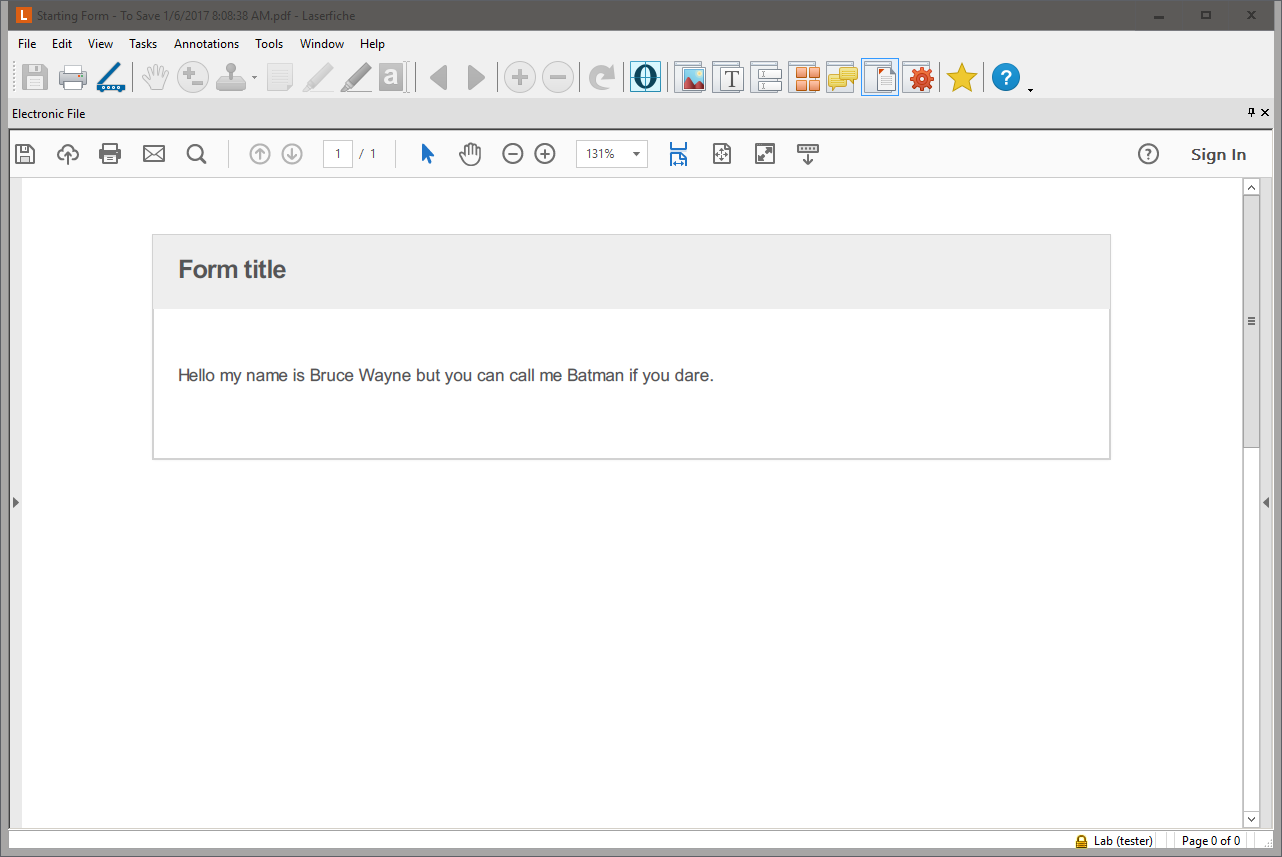This screenshot has height=857, width=1282.
Task: Click the upload to cloud icon
Action: tap(68, 154)
